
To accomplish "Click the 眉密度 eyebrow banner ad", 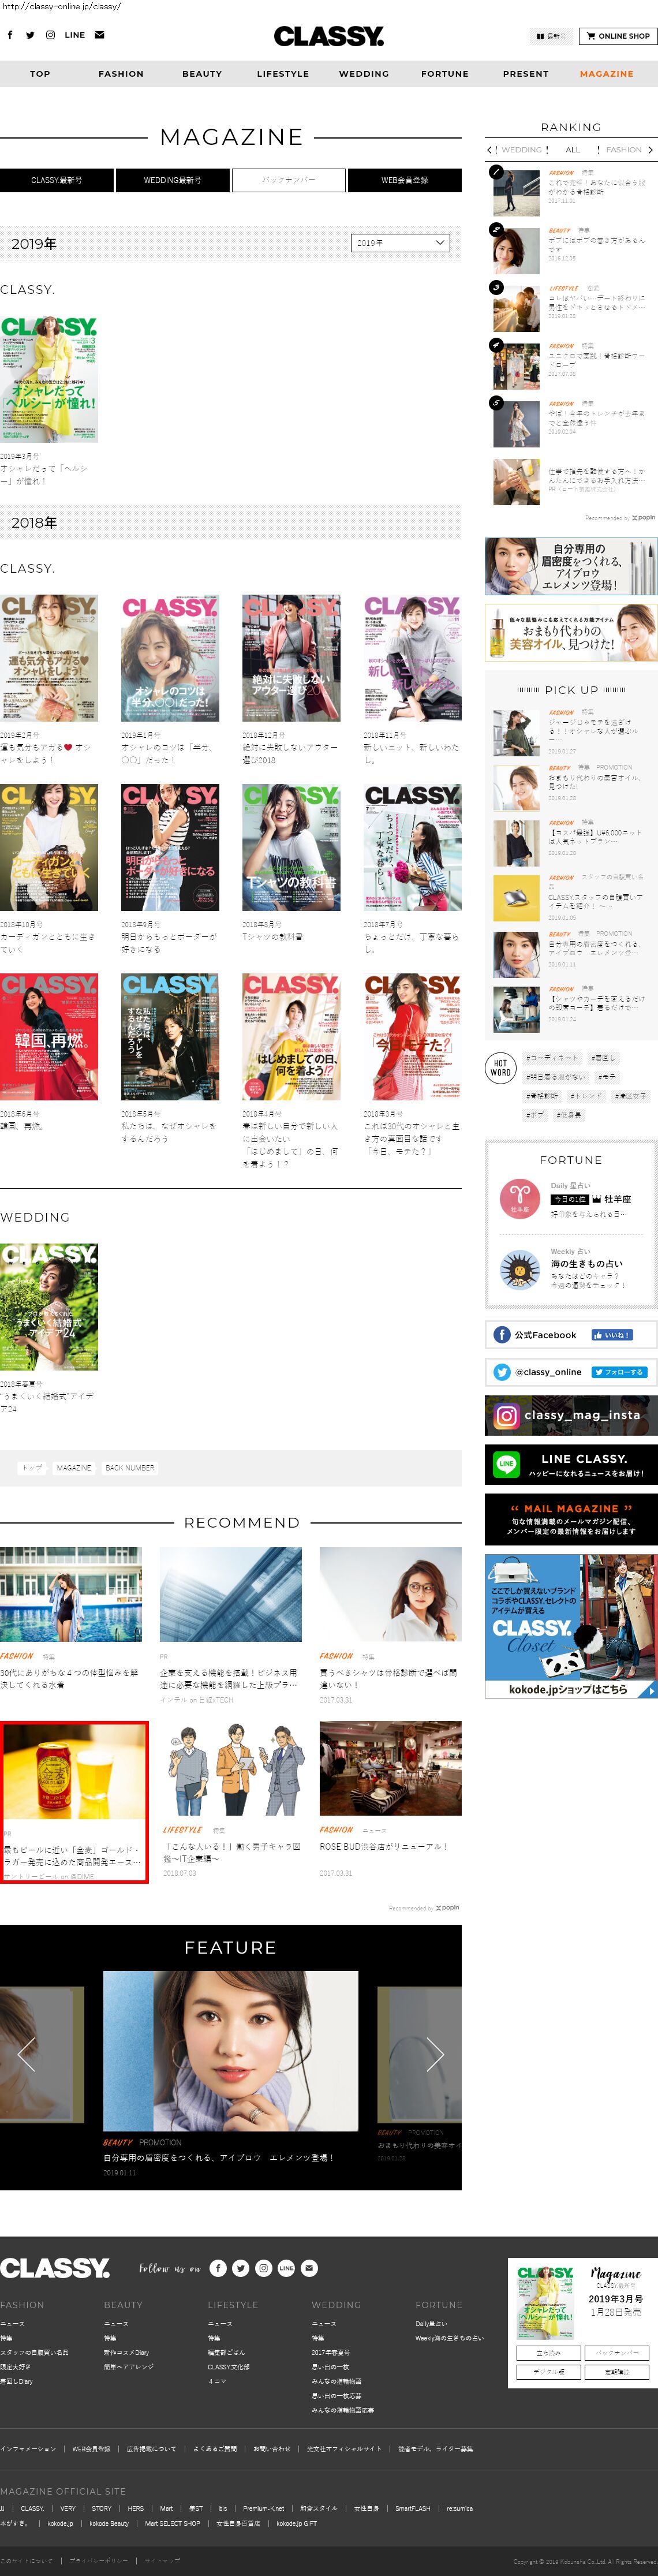I will (x=571, y=567).
